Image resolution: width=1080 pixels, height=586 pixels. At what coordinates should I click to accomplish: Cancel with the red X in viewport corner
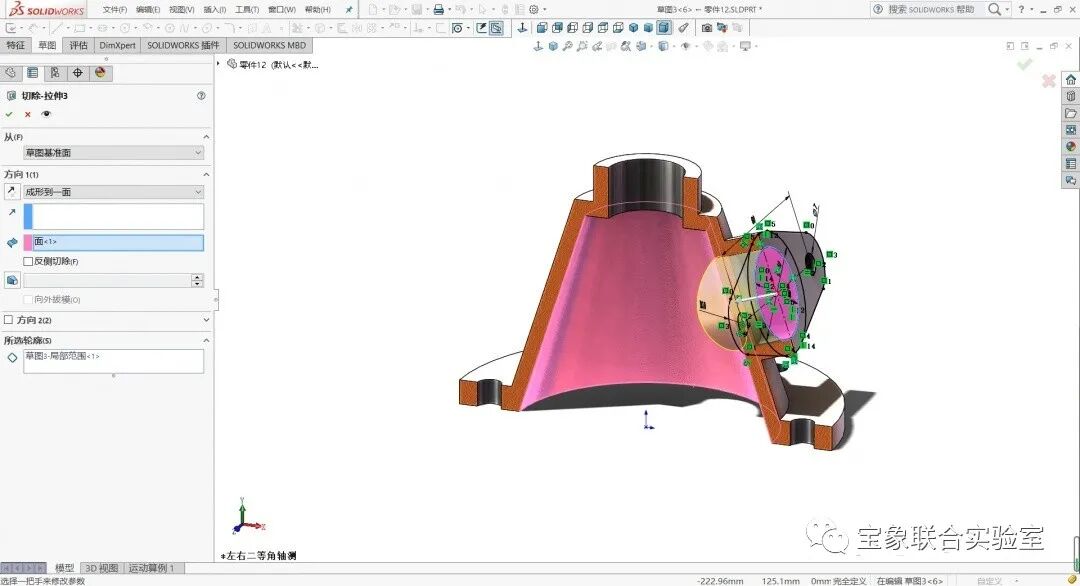coord(1048,81)
